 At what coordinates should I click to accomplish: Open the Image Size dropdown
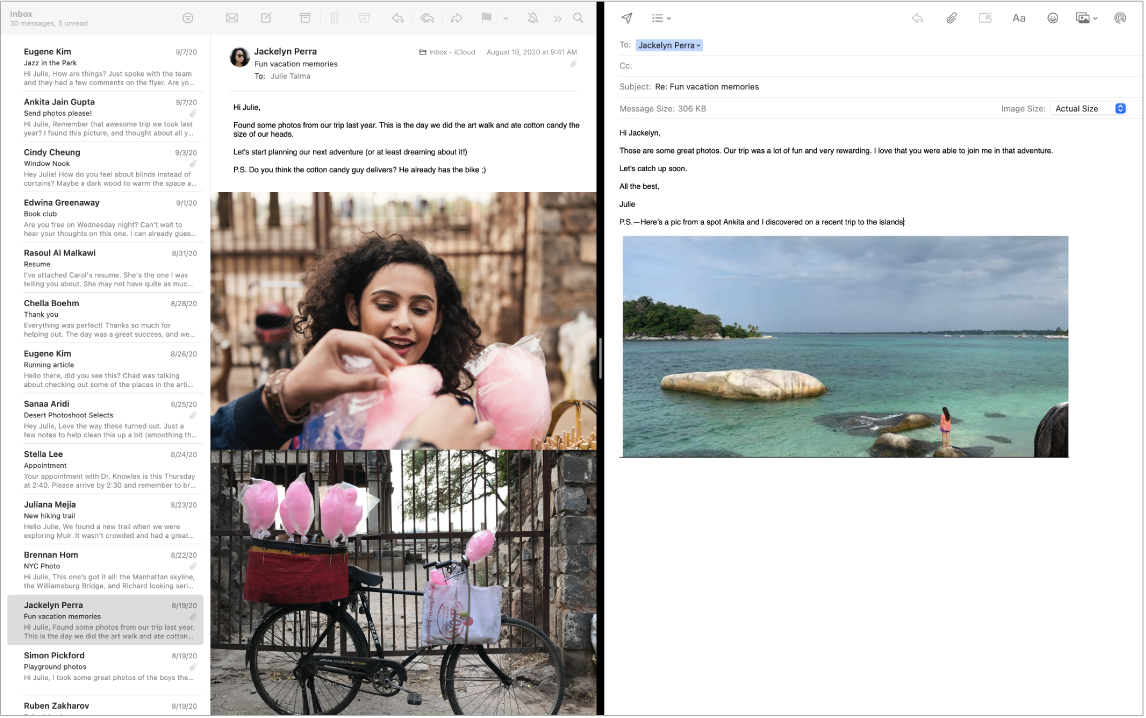(1088, 108)
